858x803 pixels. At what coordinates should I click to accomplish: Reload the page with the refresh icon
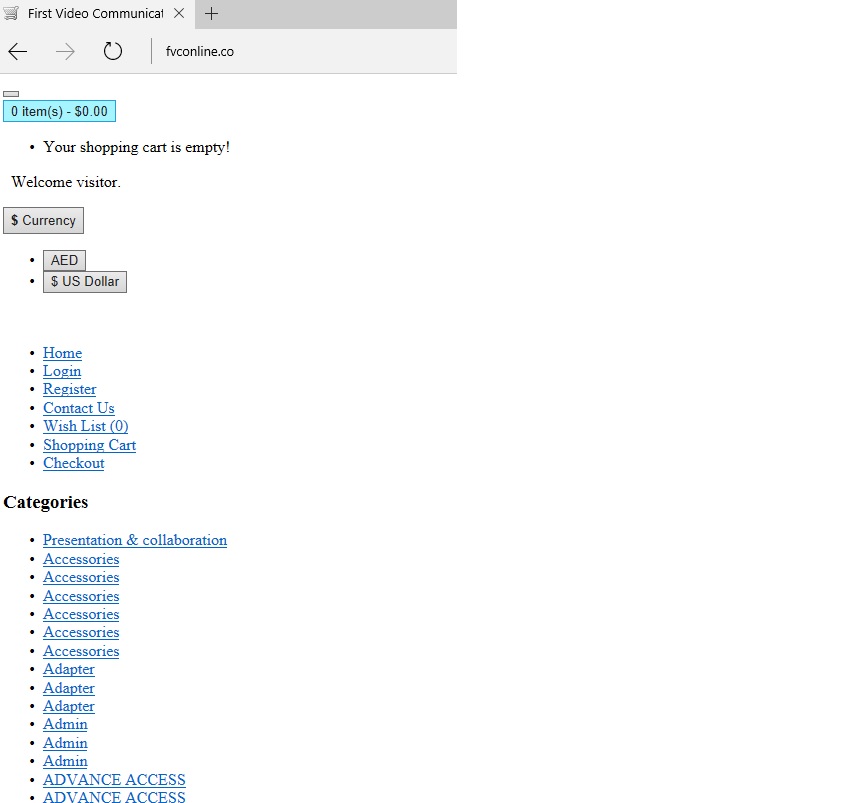pyautogui.click(x=113, y=51)
